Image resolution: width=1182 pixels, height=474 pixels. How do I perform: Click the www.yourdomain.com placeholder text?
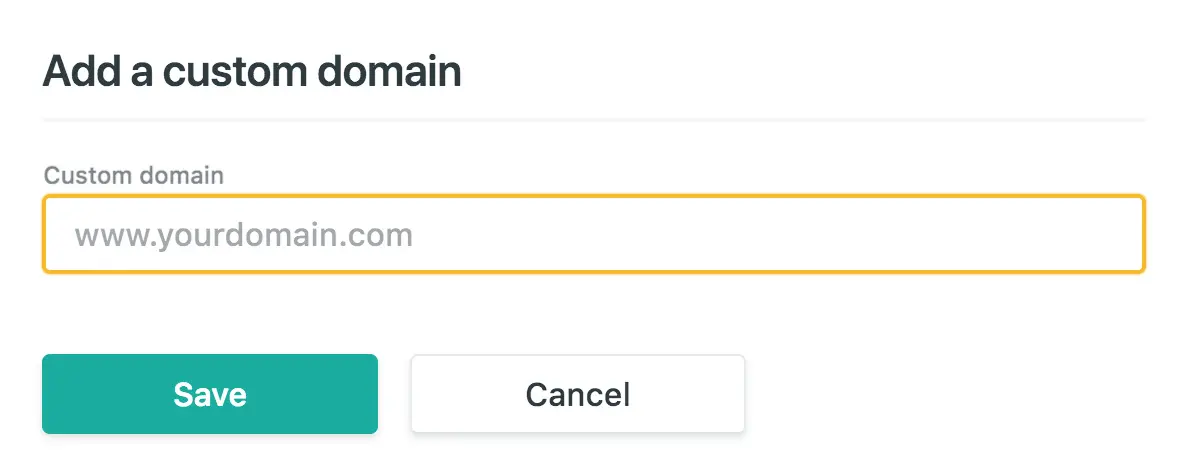[243, 236]
